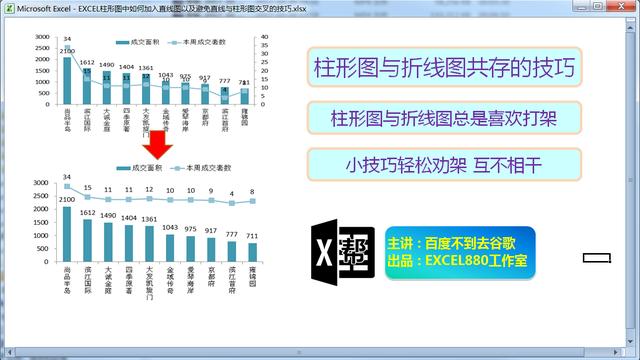Click the 1043 bar in the lower chart
Screen dimensions: 640x360
tap(170, 248)
